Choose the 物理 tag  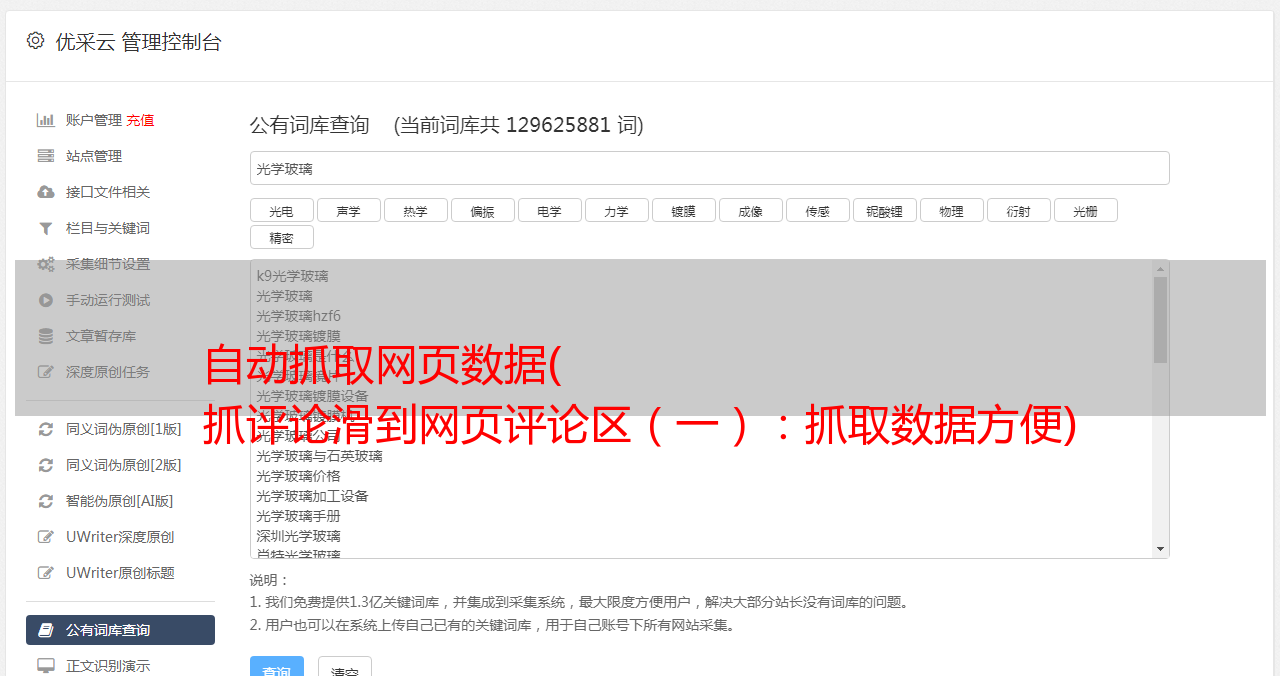pyautogui.click(x=952, y=210)
